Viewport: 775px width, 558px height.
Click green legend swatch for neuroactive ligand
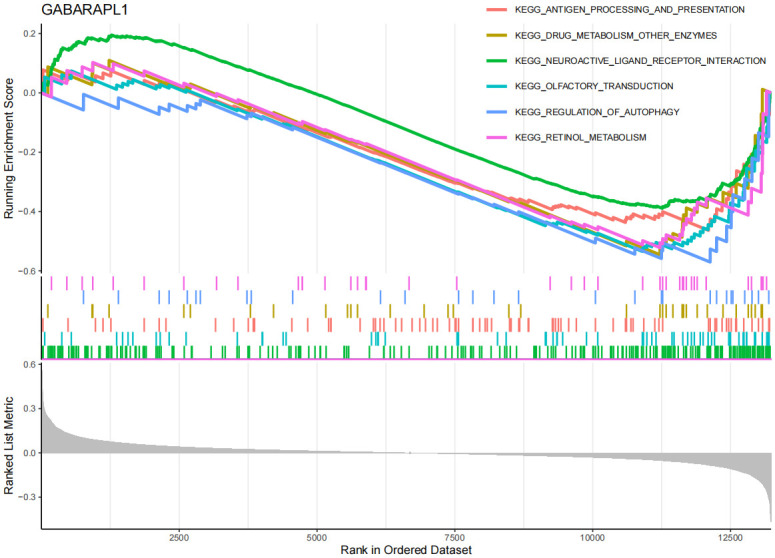[497, 61]
